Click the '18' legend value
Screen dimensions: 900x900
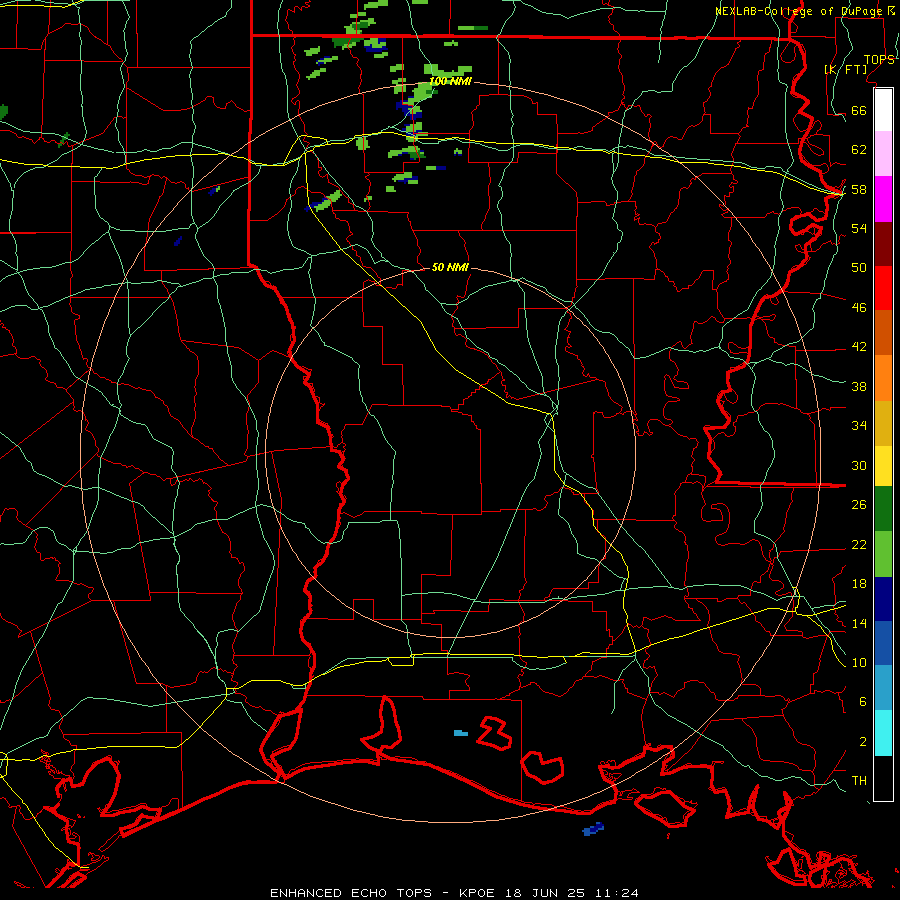pos(859,583)
